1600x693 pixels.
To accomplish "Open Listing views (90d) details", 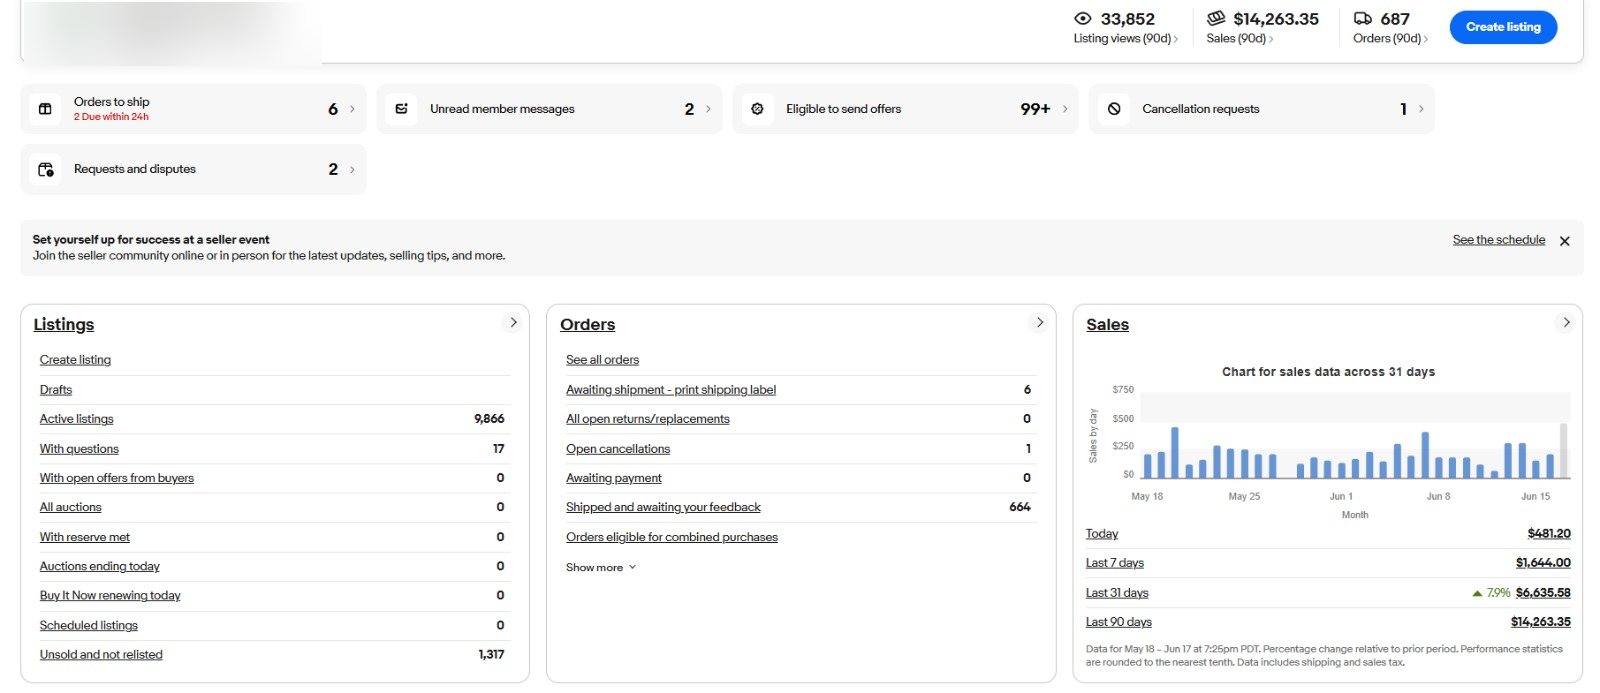I will pyautogui.click(x=1125, y=38).
